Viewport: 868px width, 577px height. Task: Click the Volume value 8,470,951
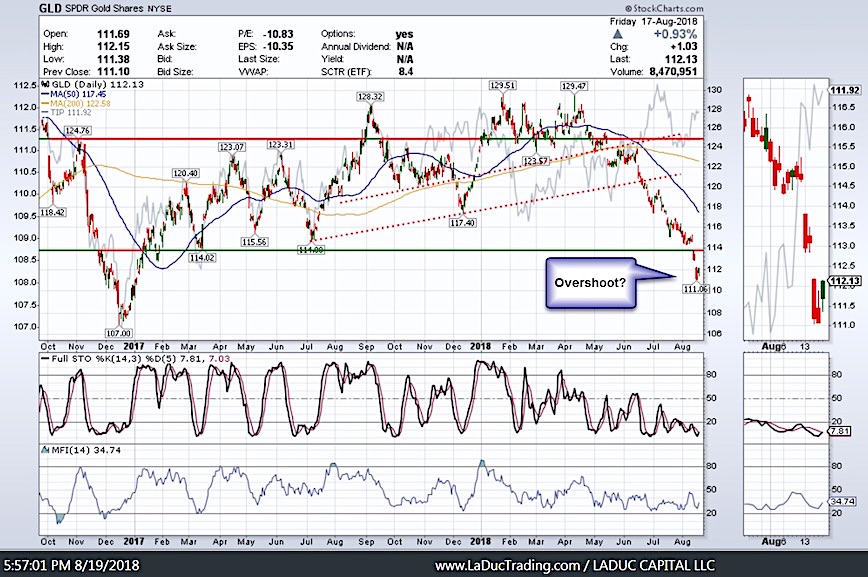[672, 71]
